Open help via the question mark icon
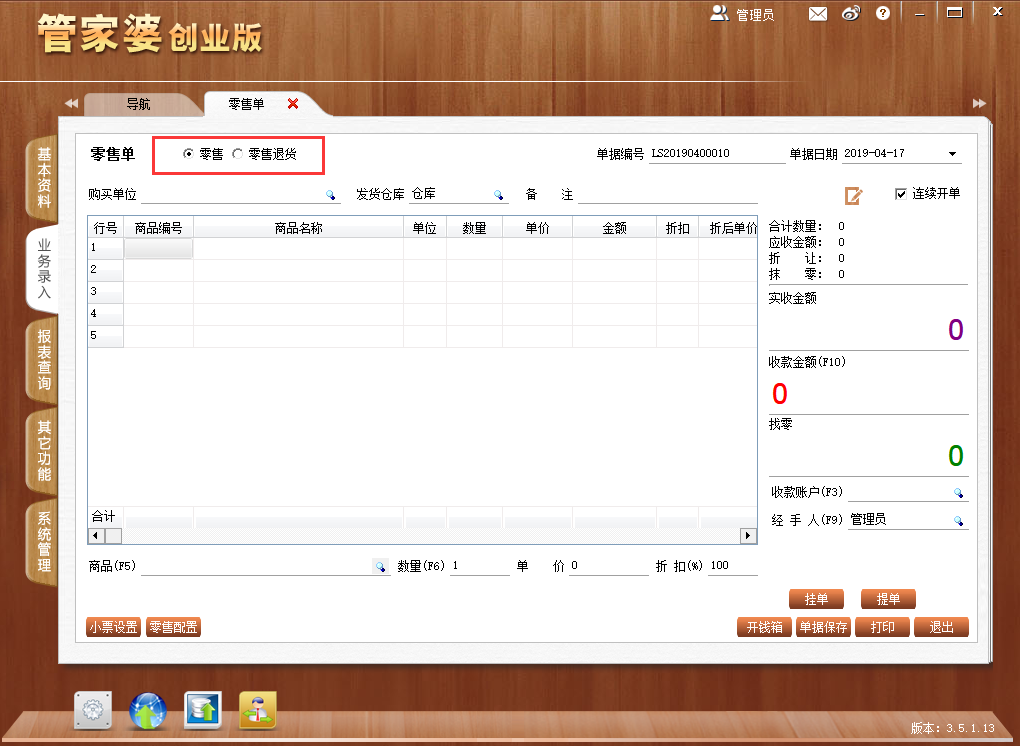The image size is (1020, 746). click(883, 13)
